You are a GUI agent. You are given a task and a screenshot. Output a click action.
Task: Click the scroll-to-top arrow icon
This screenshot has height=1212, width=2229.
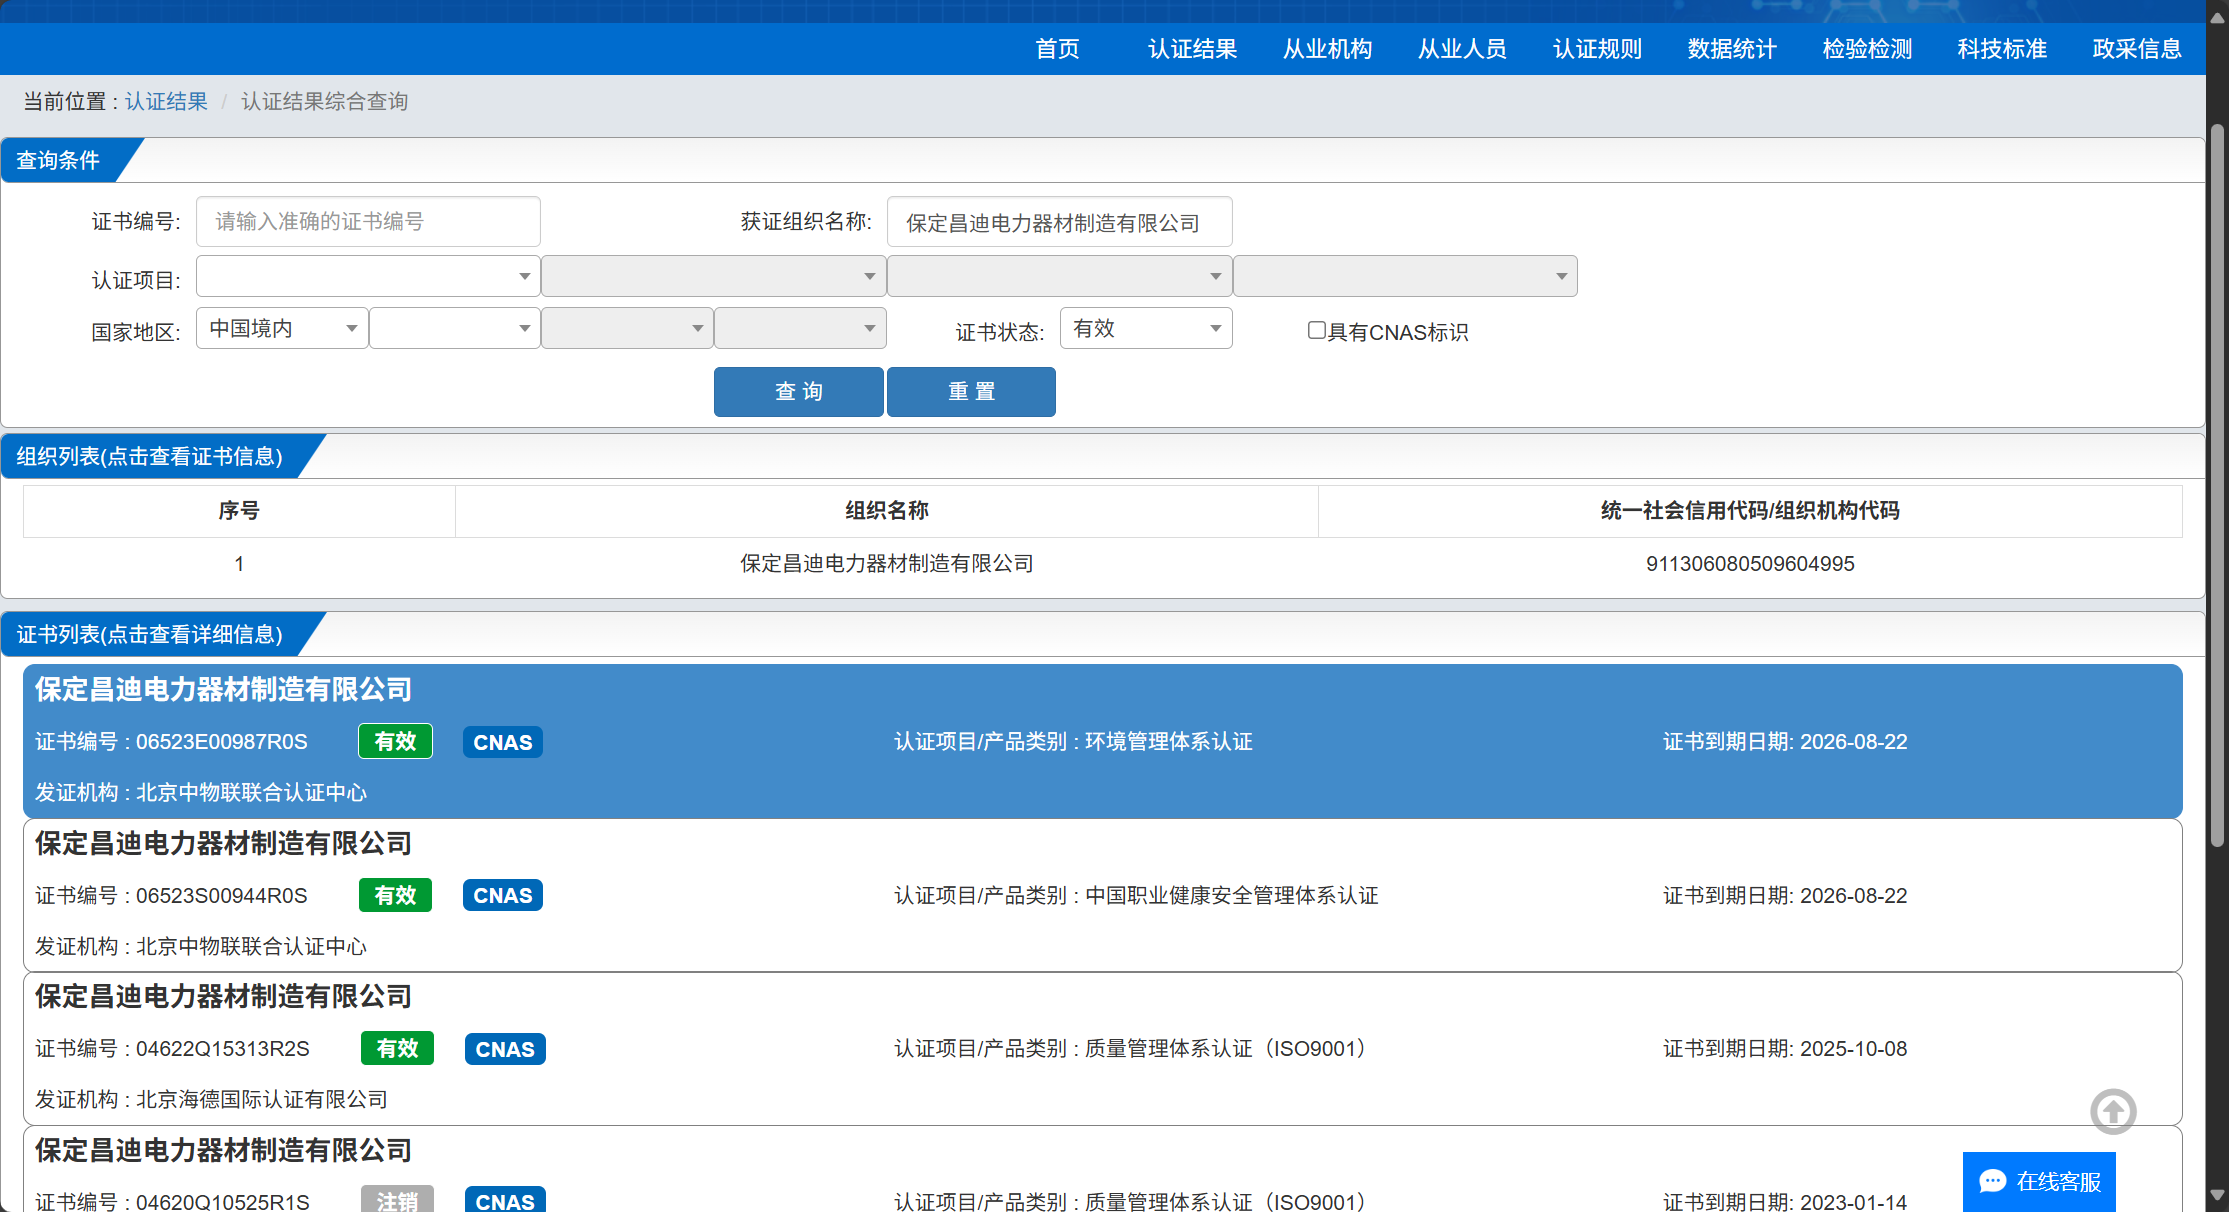tap(2112, 1111)
